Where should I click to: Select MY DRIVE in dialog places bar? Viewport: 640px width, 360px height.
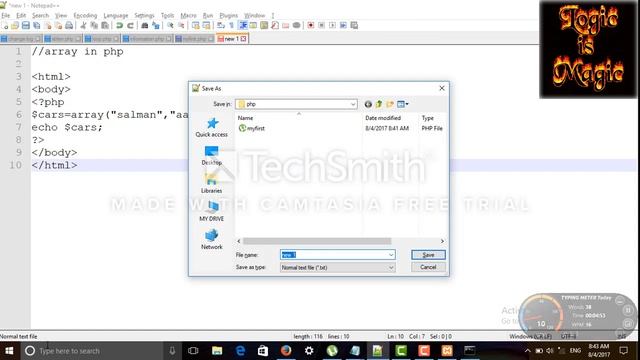[x=211, y=212]
